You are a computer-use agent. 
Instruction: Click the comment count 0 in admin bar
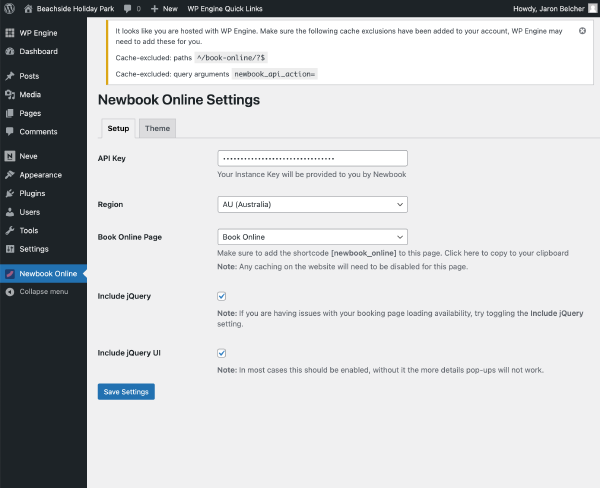139,8
